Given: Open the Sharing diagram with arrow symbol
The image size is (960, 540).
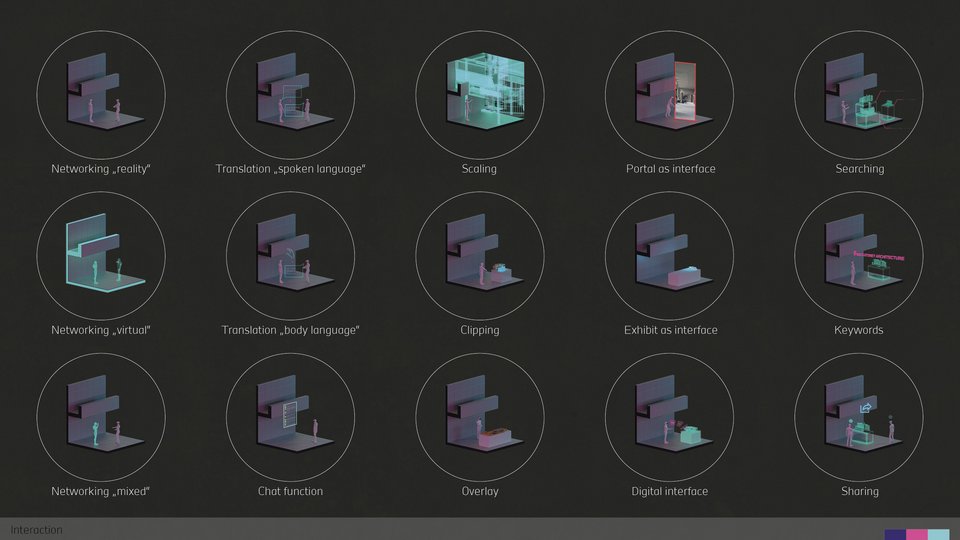Looking at the screenshot, I should tap(859, 418).
